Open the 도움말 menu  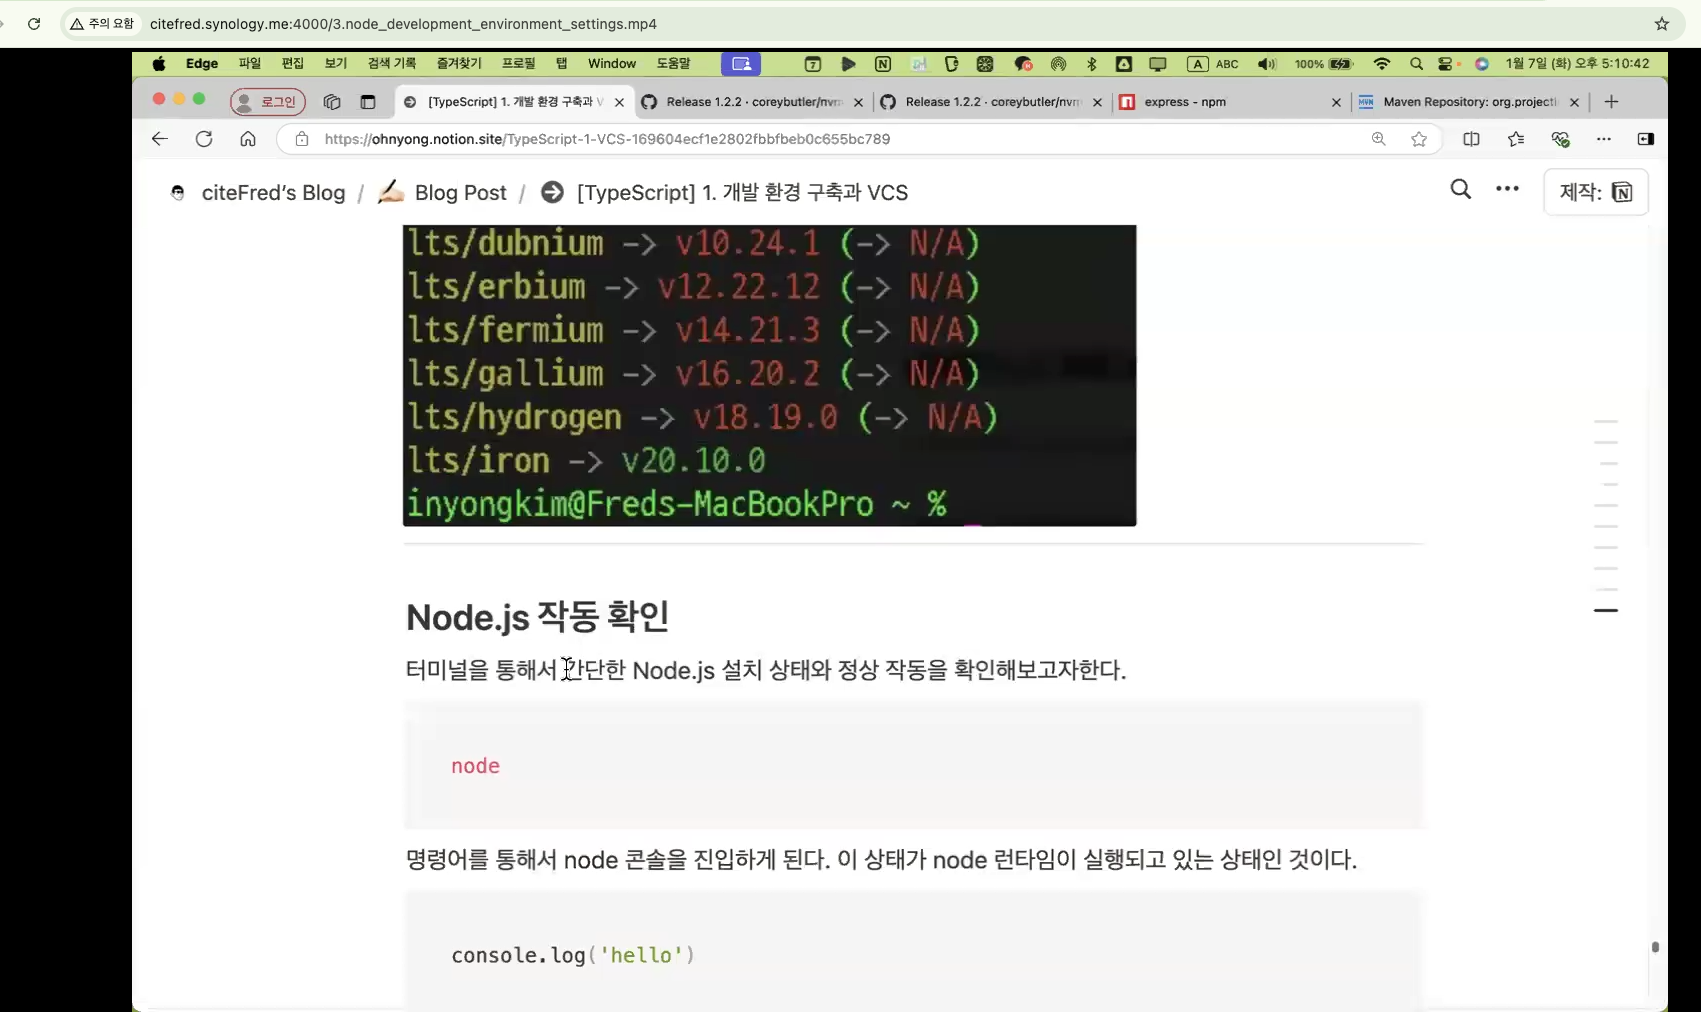click(x=674, y=64)
